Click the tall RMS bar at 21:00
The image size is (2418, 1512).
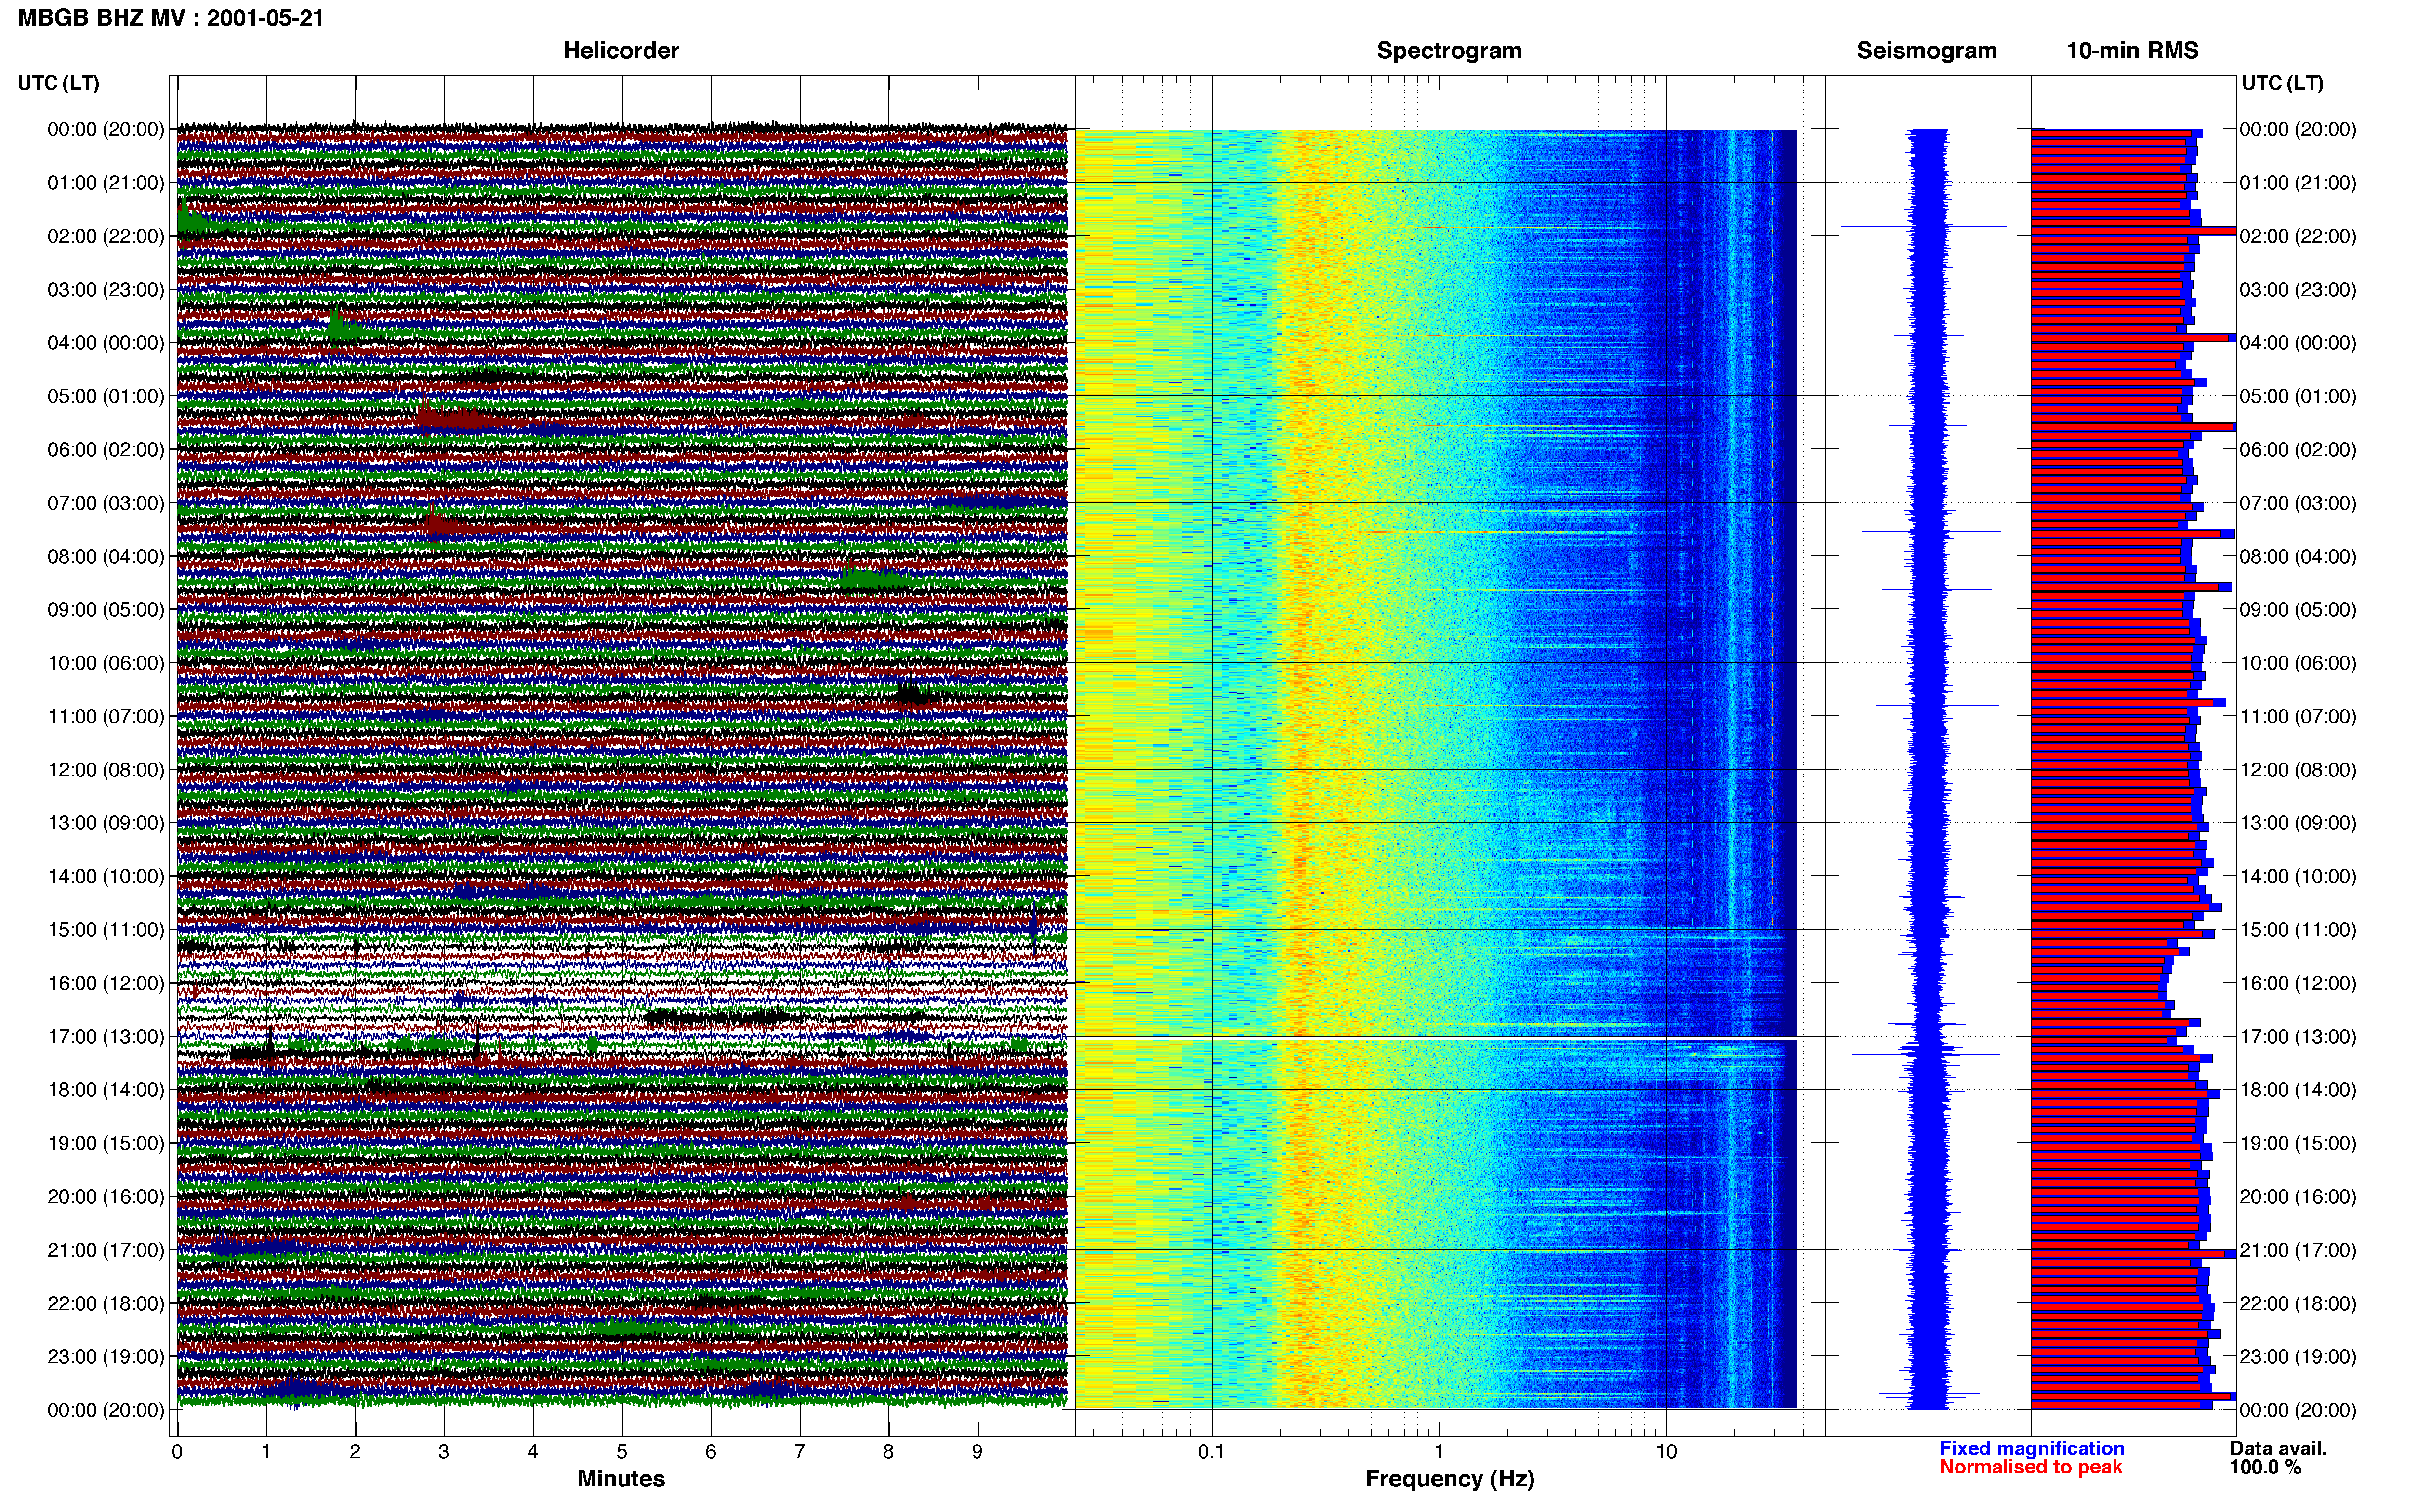coord(2133,1254)
